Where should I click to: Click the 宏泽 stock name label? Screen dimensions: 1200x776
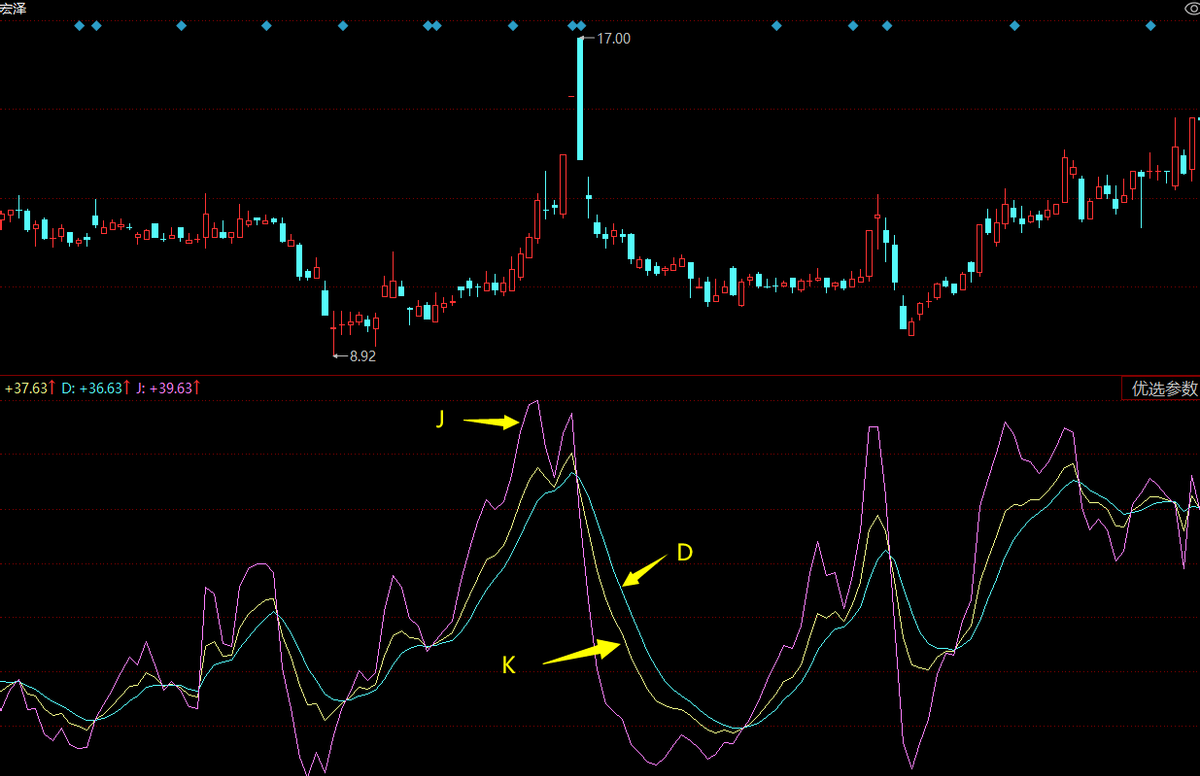12,8
